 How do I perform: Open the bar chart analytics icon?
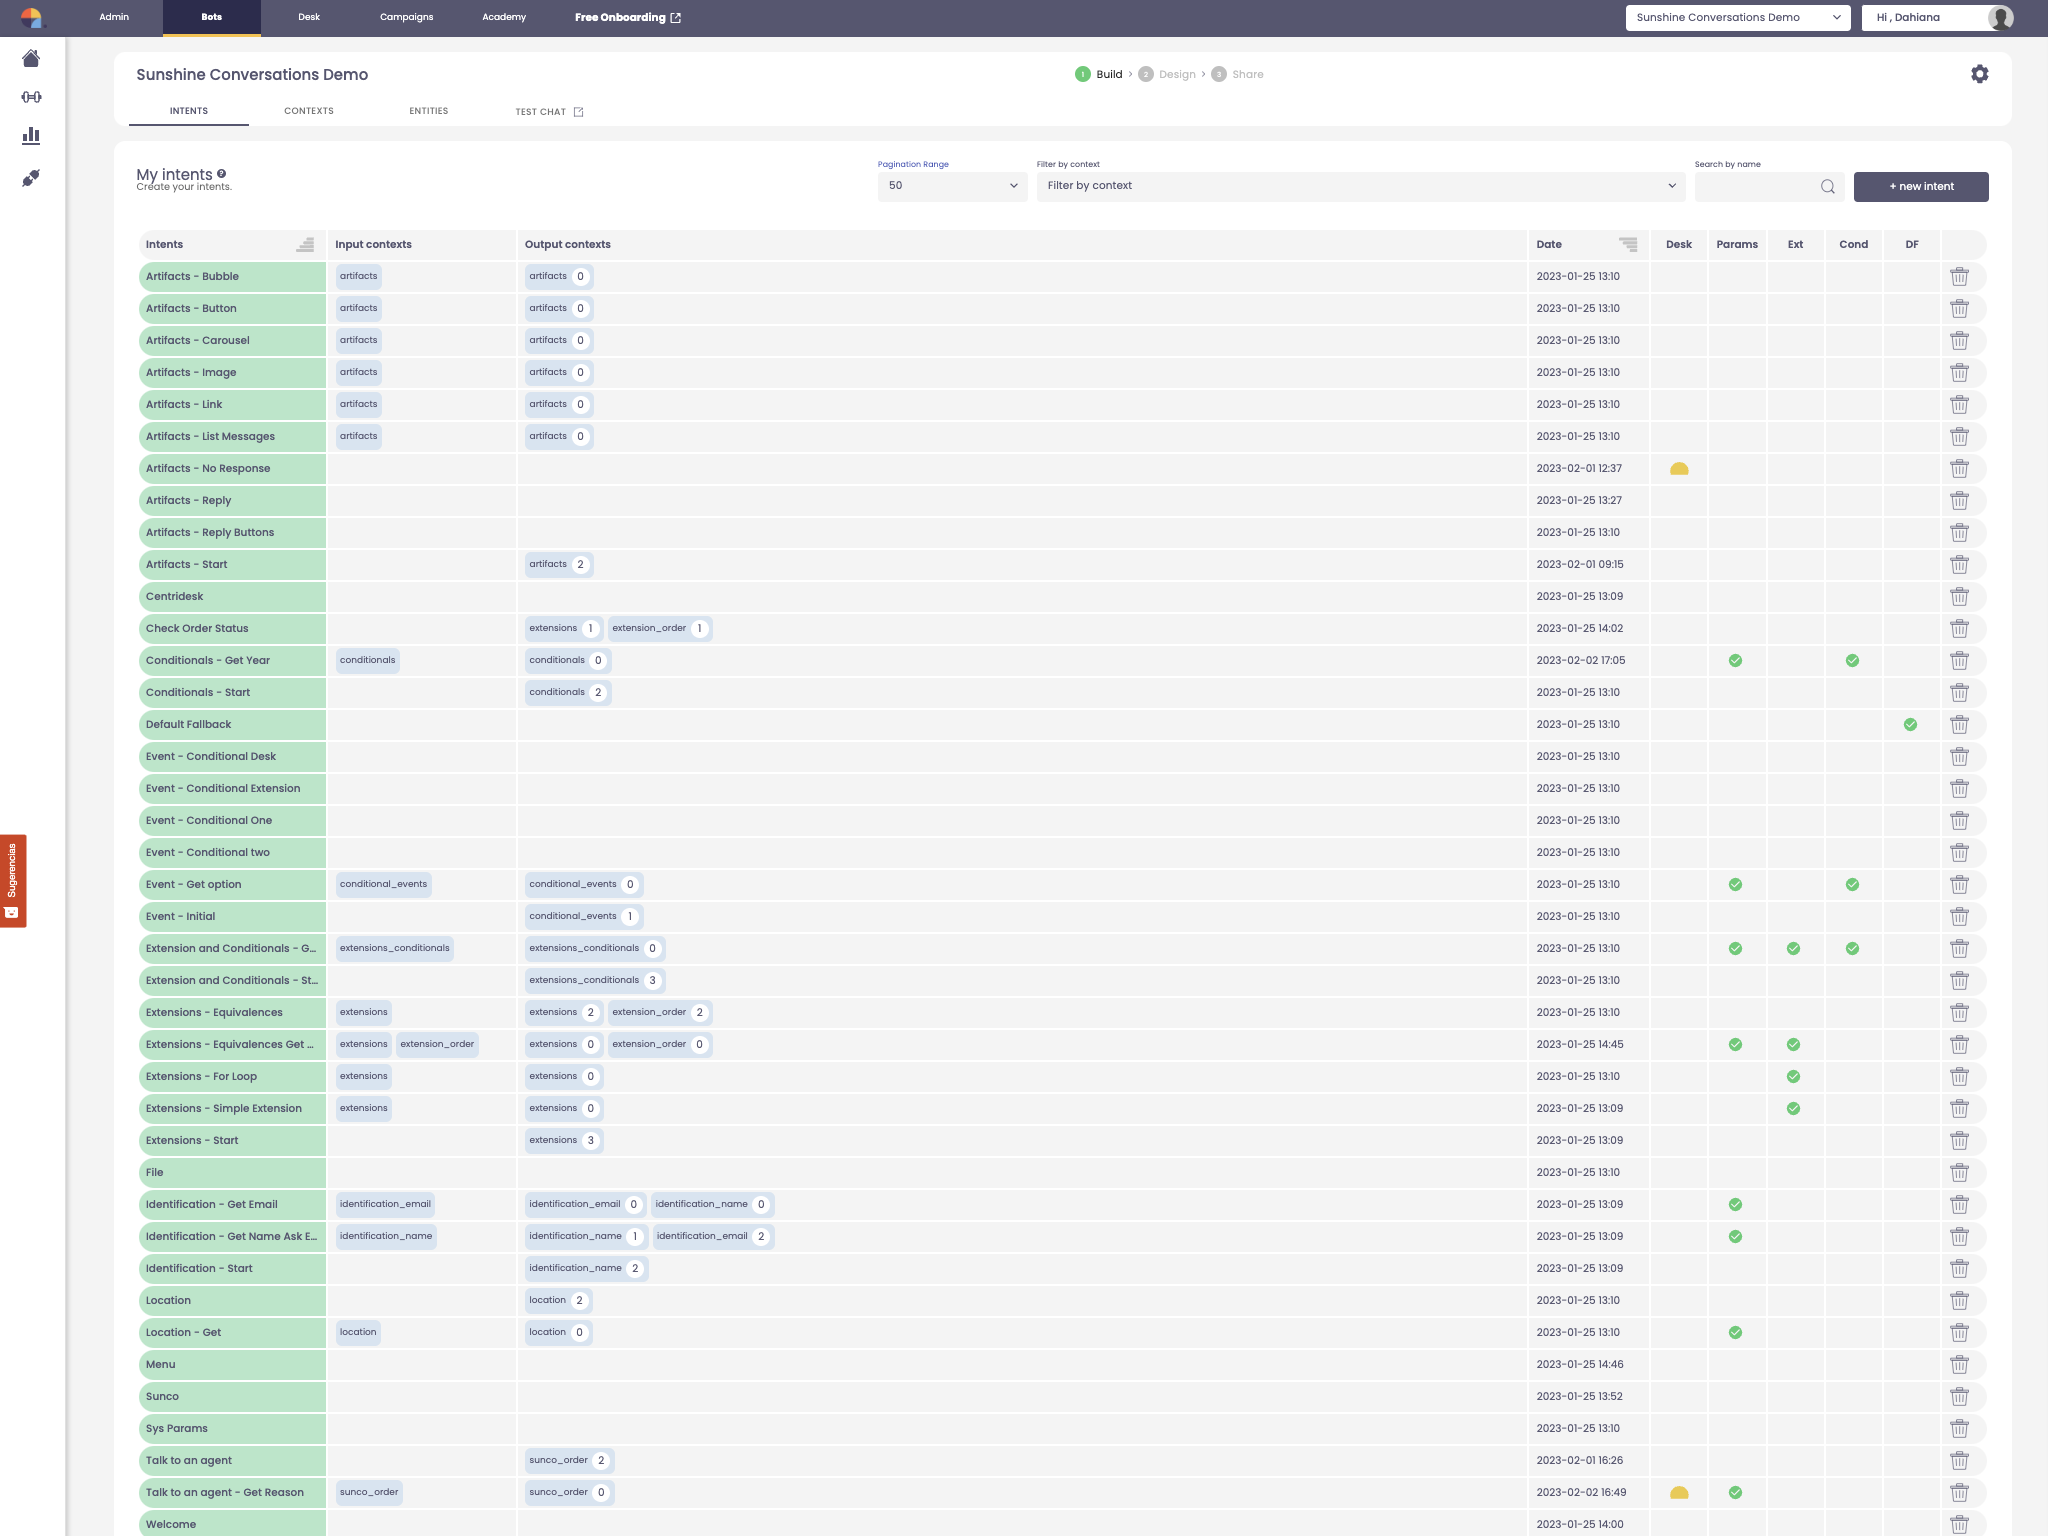(x=31, y=135)
